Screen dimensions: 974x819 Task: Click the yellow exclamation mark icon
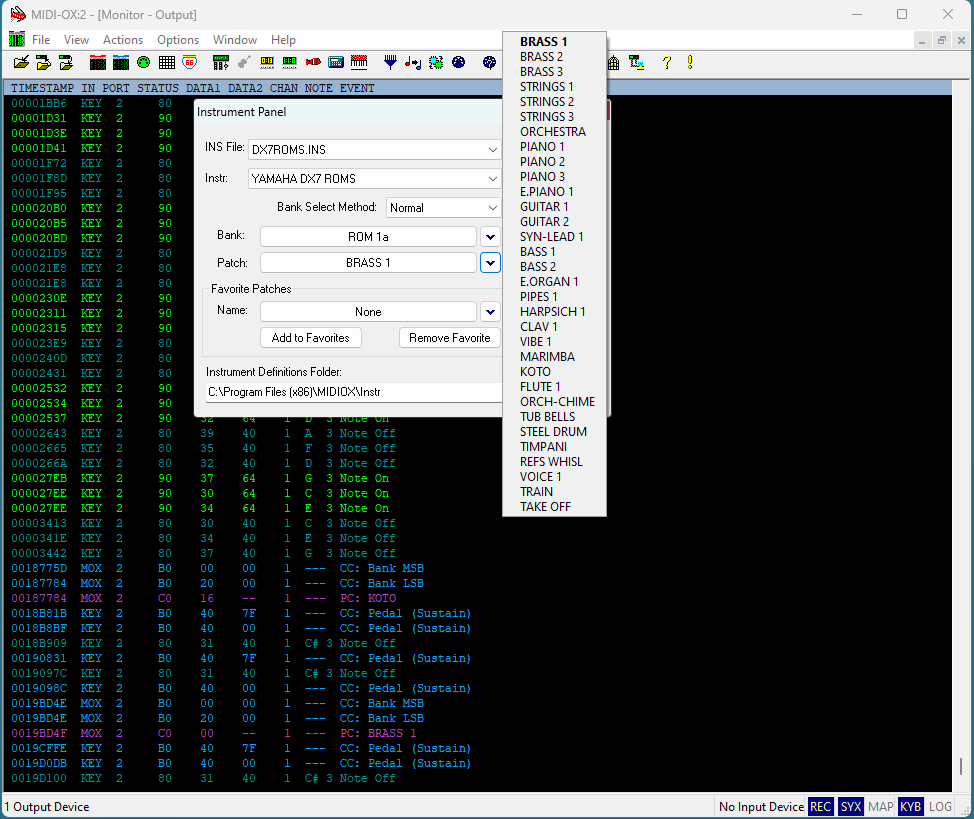[689, 62]
